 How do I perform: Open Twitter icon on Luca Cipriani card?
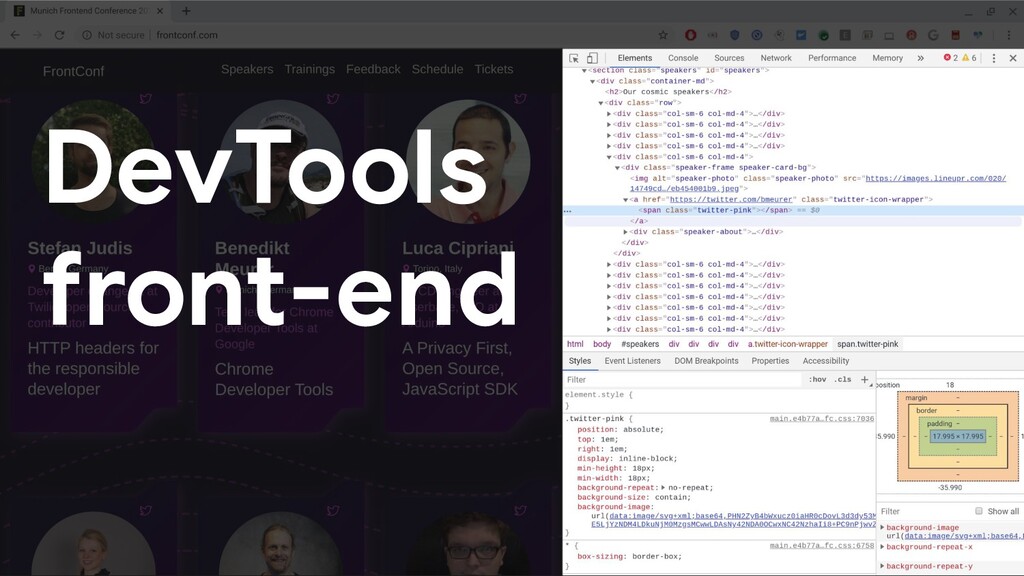[520, 99]
